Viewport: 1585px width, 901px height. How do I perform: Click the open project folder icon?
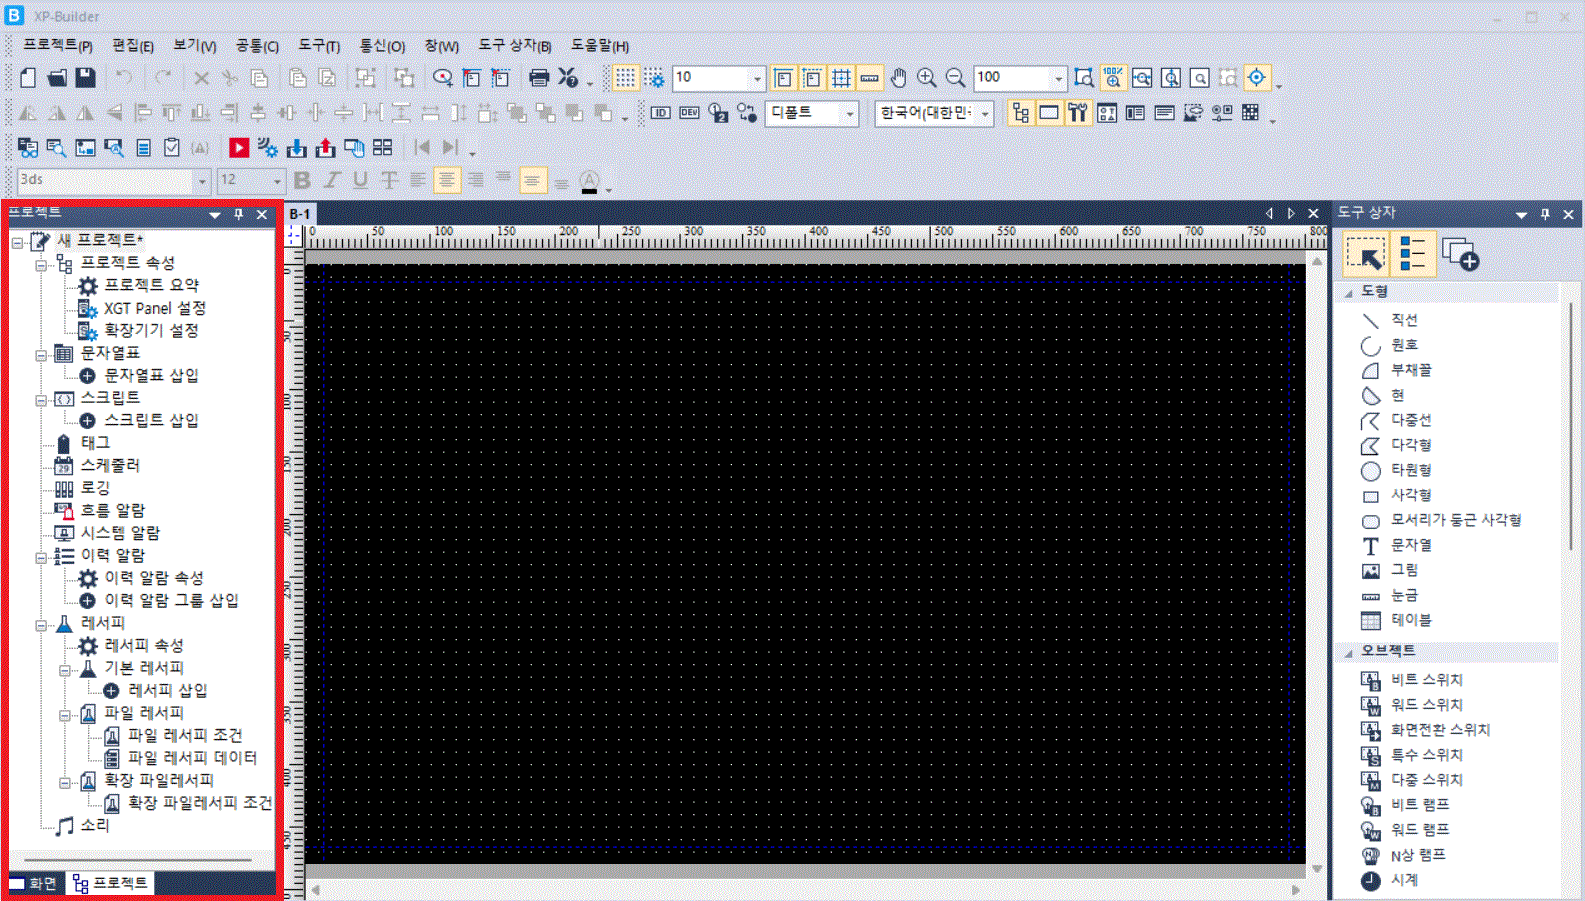(x=57, y=78)
